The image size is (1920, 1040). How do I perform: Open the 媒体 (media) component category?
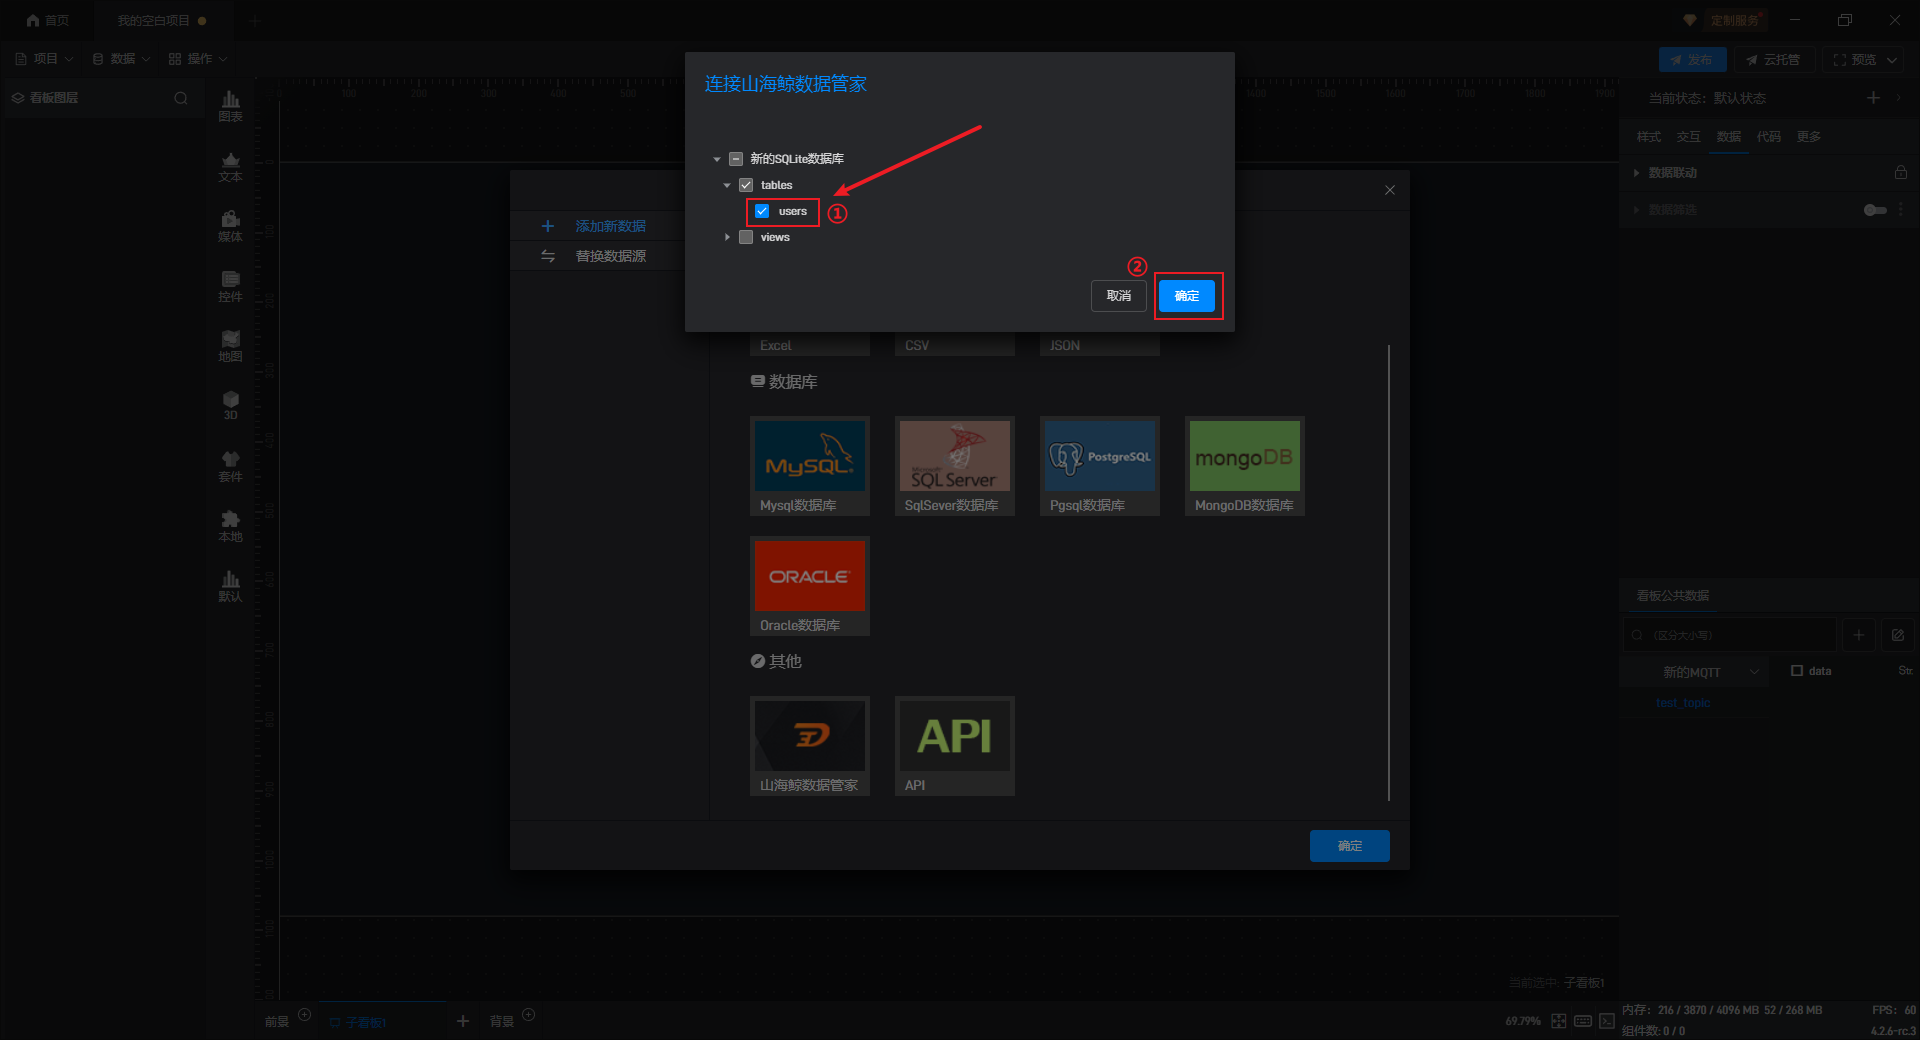click(x=230, y=226)
